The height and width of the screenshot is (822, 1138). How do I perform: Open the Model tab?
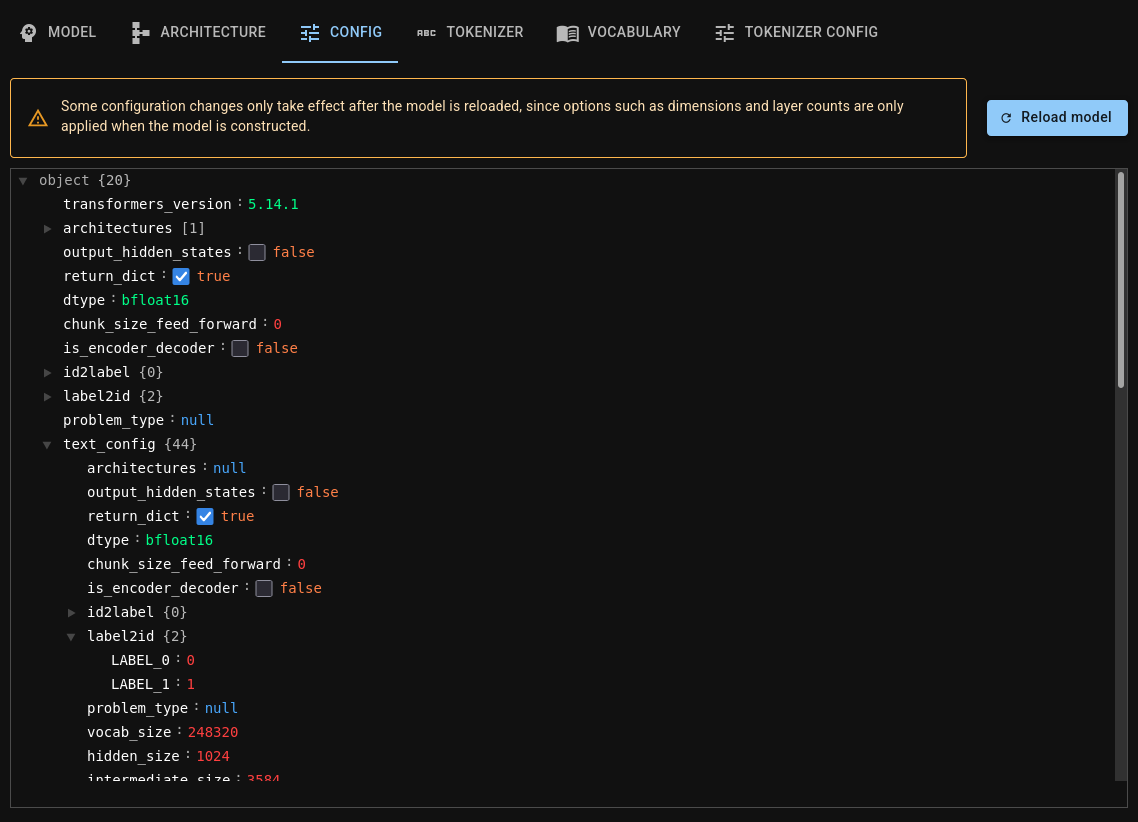(x=58, y=32)
